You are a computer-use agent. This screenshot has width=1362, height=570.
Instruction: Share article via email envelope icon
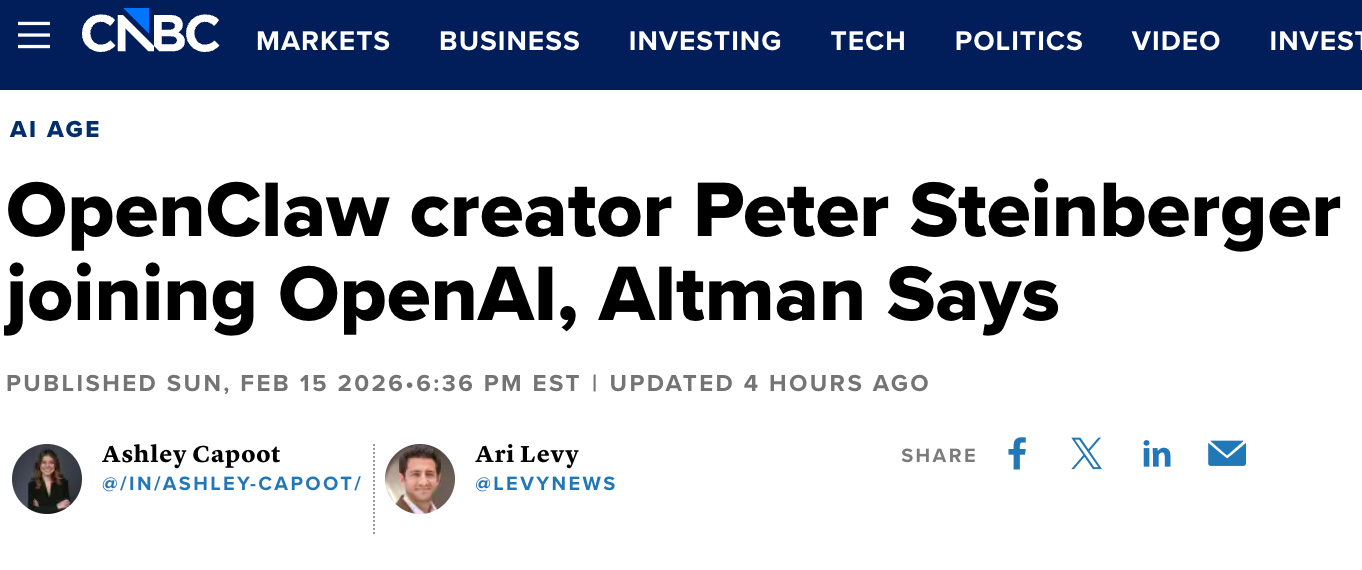click(1226, 454)
